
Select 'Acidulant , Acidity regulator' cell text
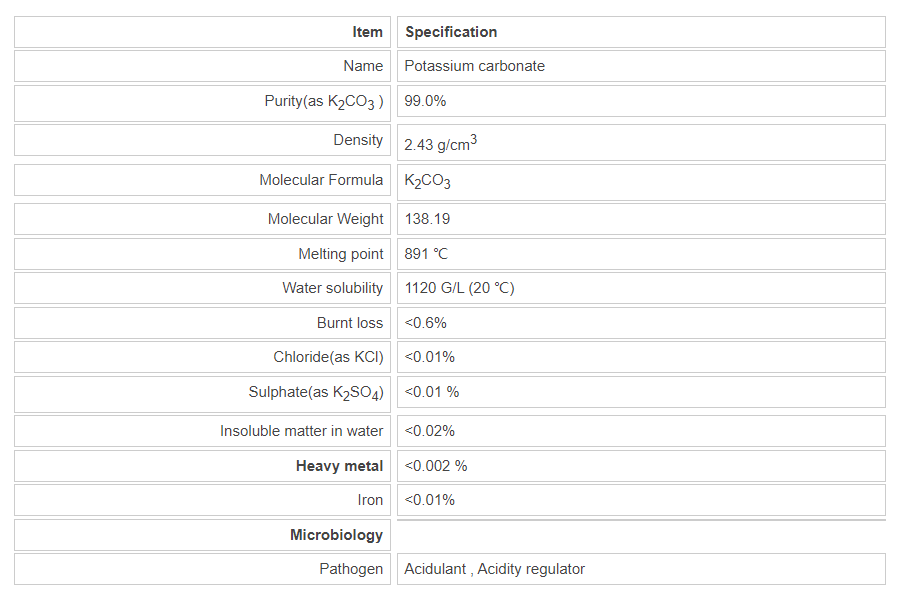(x=494, y=569)
